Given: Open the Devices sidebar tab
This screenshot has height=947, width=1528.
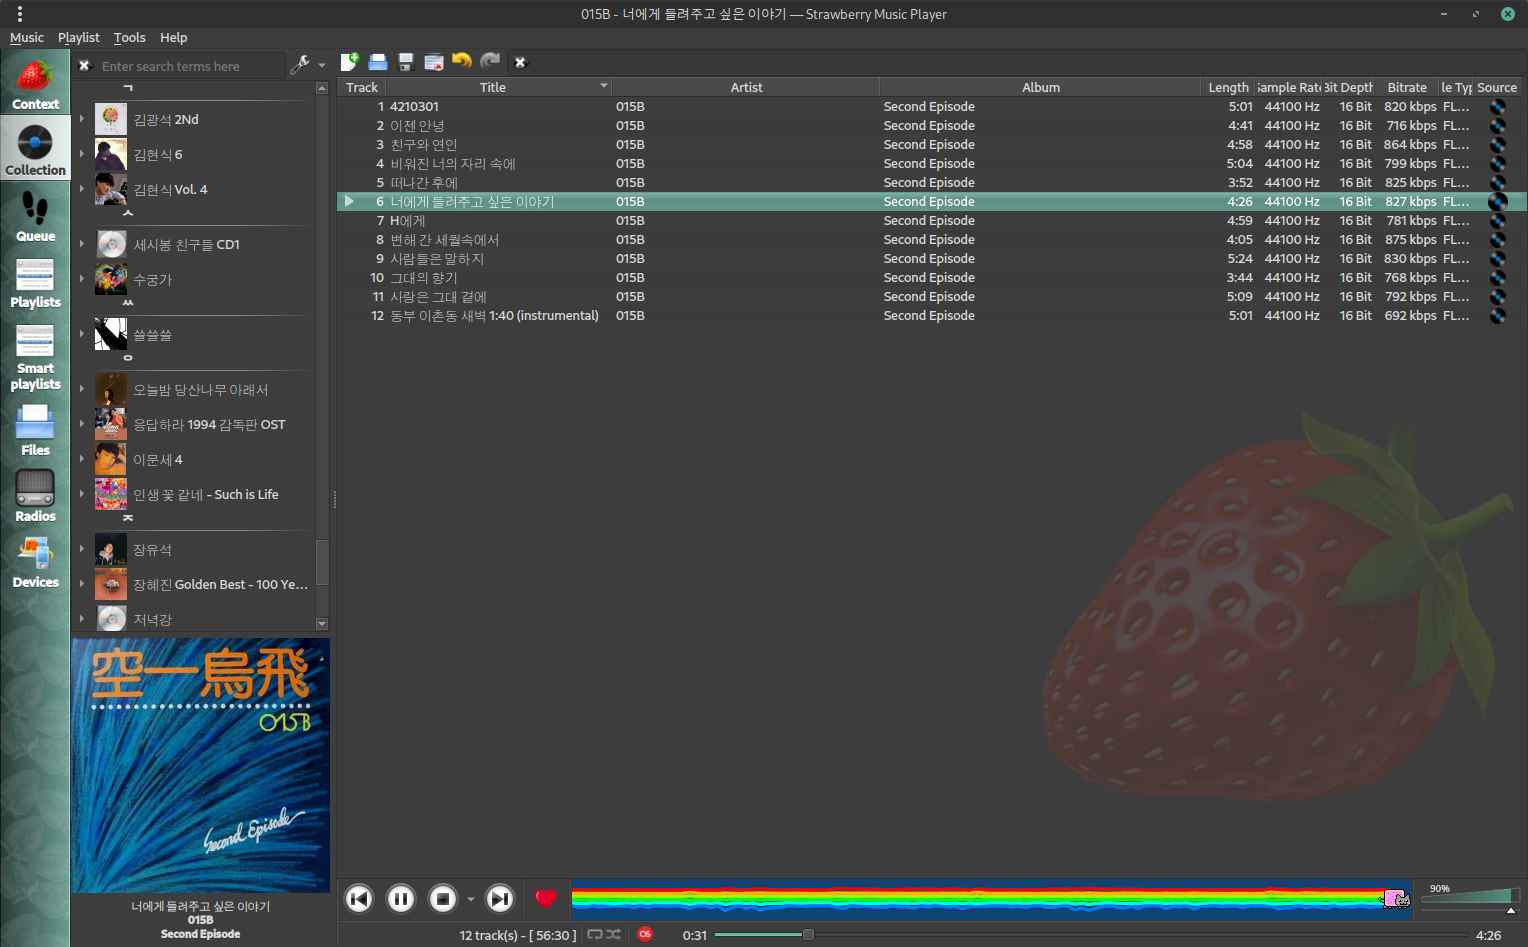Looking at the screenshot, I should pyautogui.click(x=35, y=562).
